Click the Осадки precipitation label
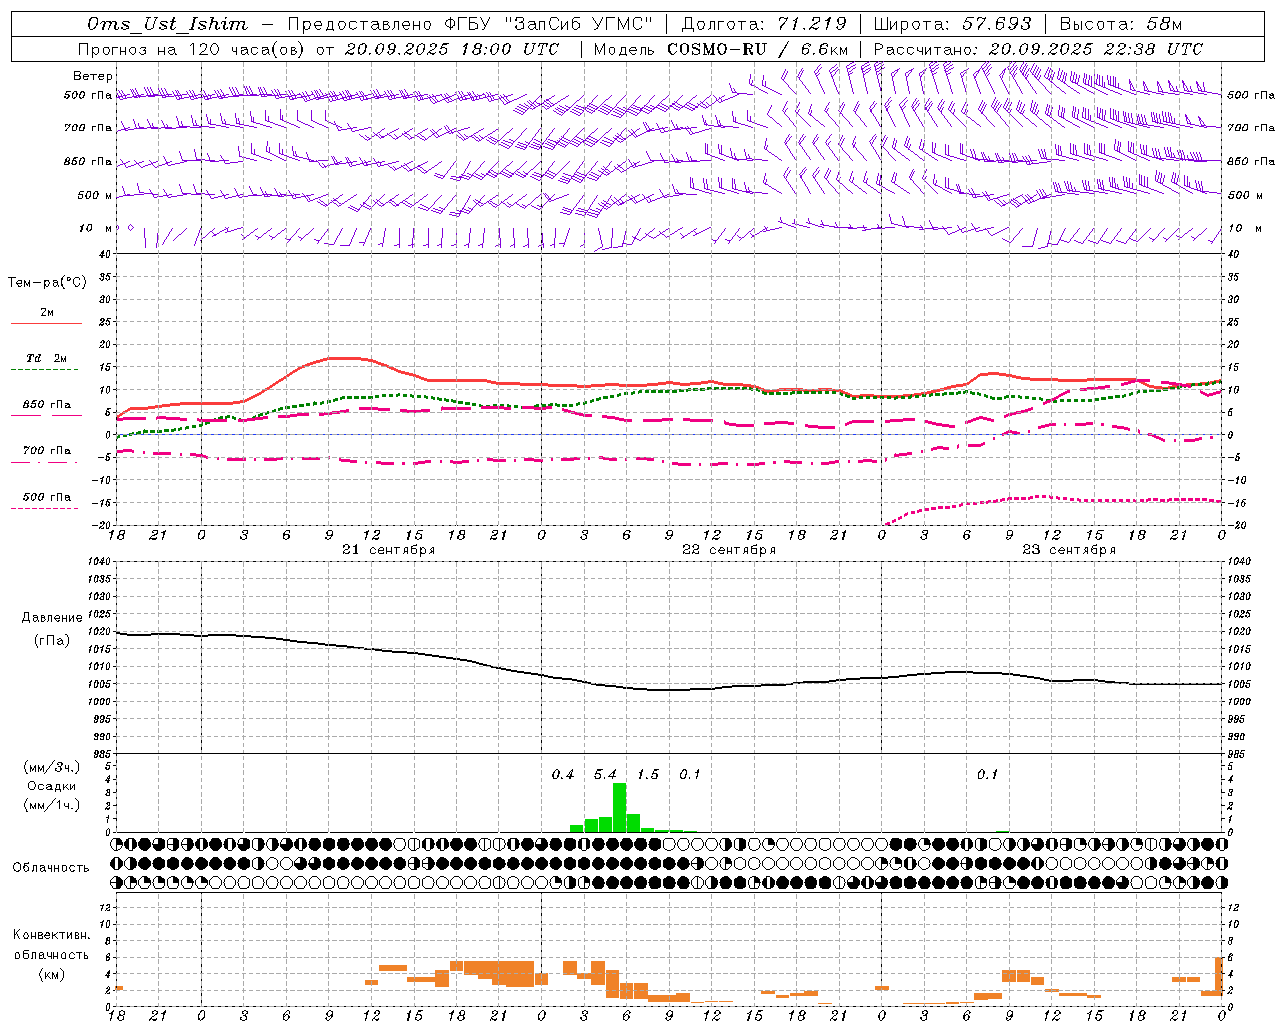The width and height of the screenshot is (1280, 1024). tap(52, 786)
